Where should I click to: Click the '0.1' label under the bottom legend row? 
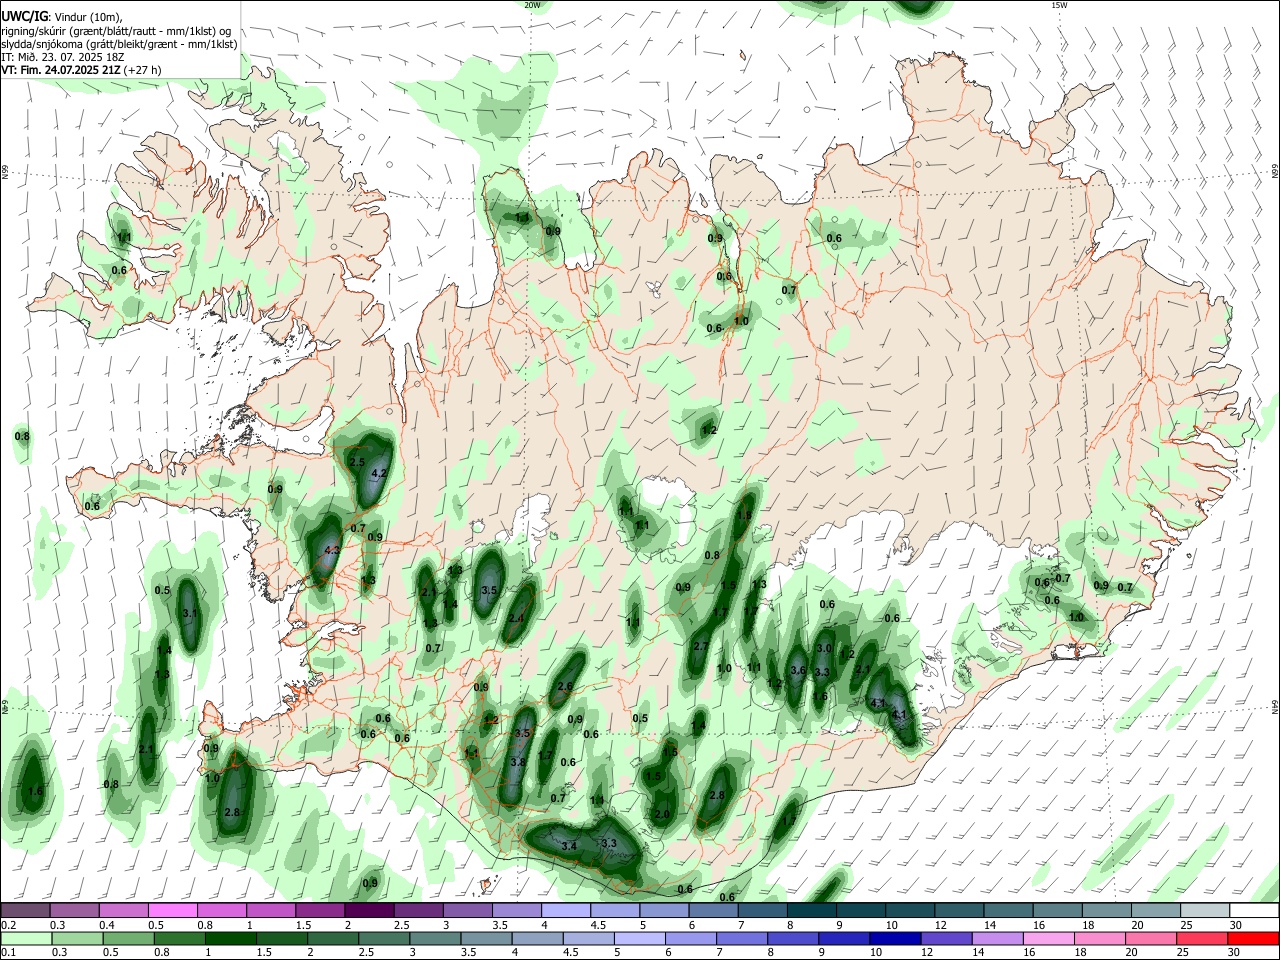pyautogui.click(x=7, y=952)
